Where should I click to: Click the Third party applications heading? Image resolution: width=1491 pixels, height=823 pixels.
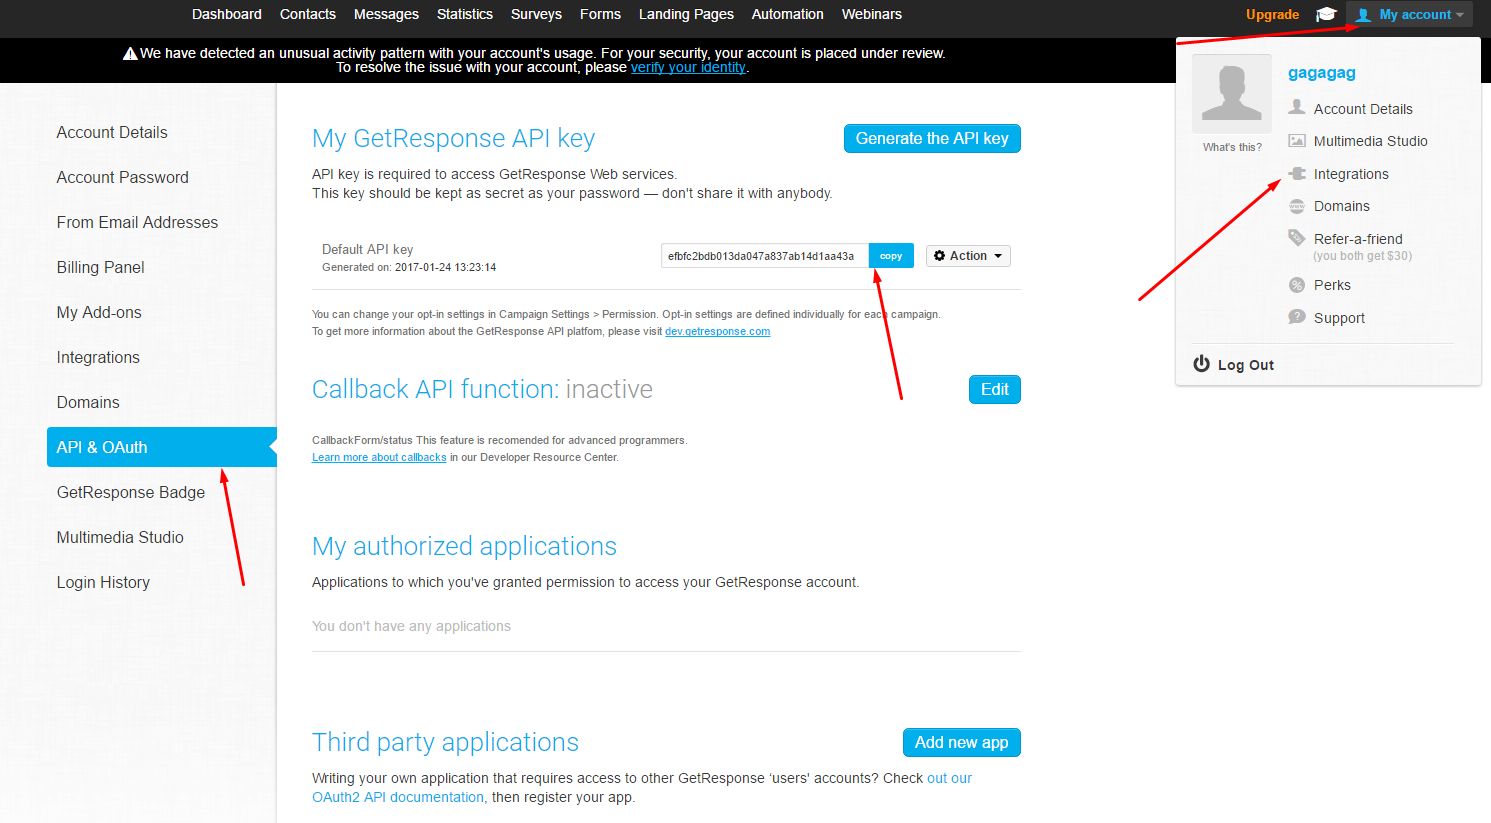[x=445, y=742]
